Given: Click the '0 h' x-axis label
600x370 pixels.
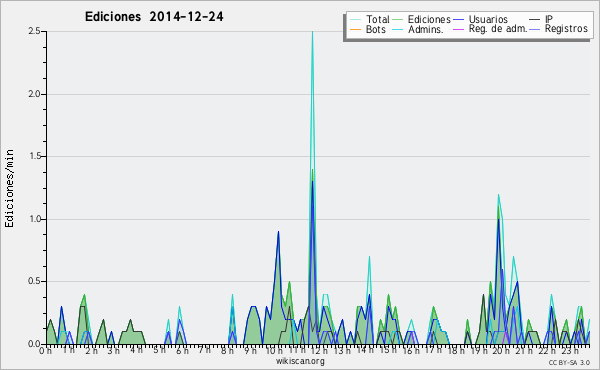Looking at the screenshot, I should click(x=46, y=350).
